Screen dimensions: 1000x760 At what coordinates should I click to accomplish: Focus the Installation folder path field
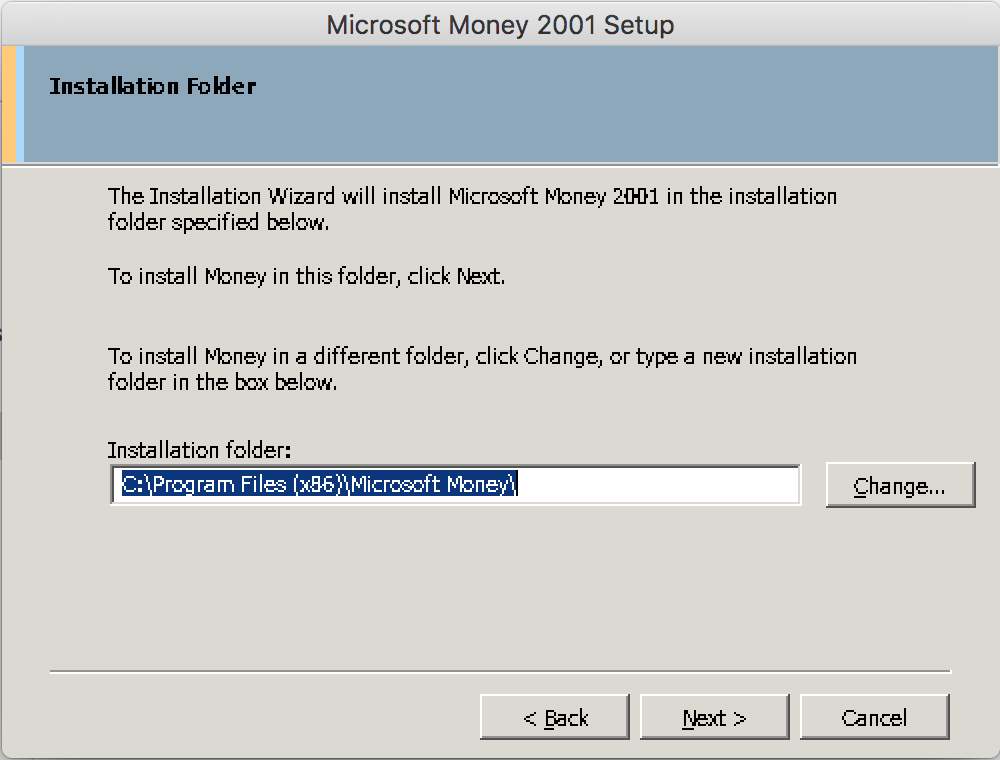(455, 485)
